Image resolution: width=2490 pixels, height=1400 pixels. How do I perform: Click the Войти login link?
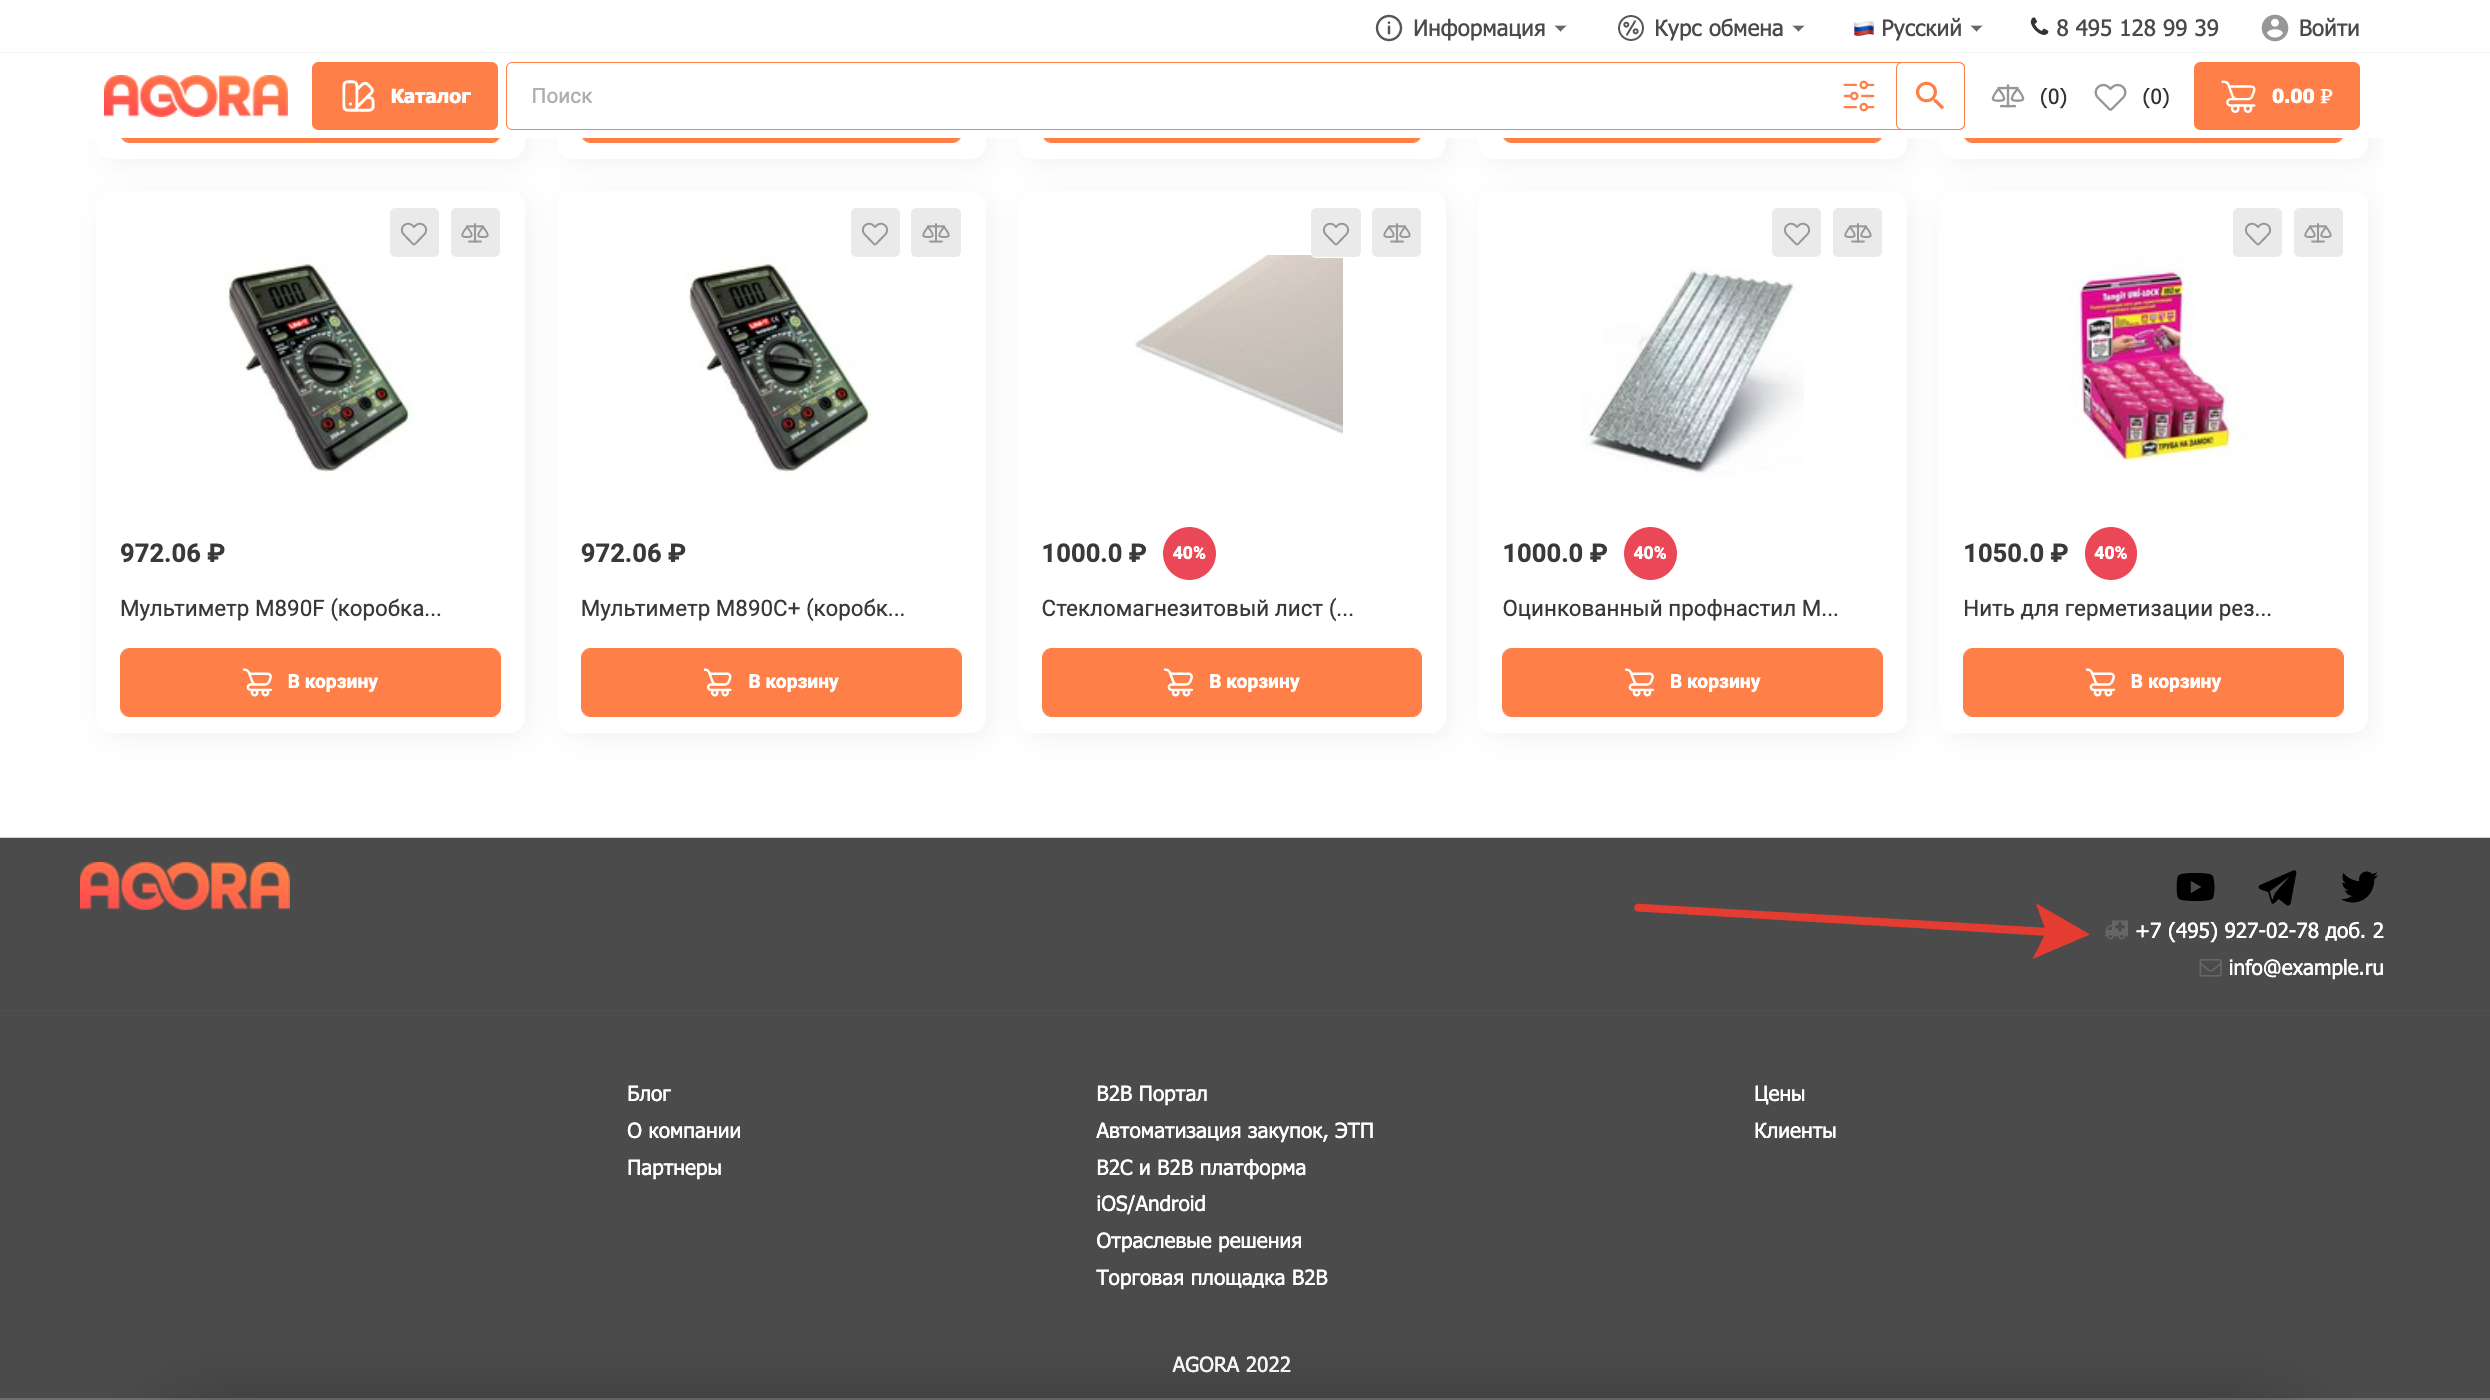click(x=2311, y=28)
